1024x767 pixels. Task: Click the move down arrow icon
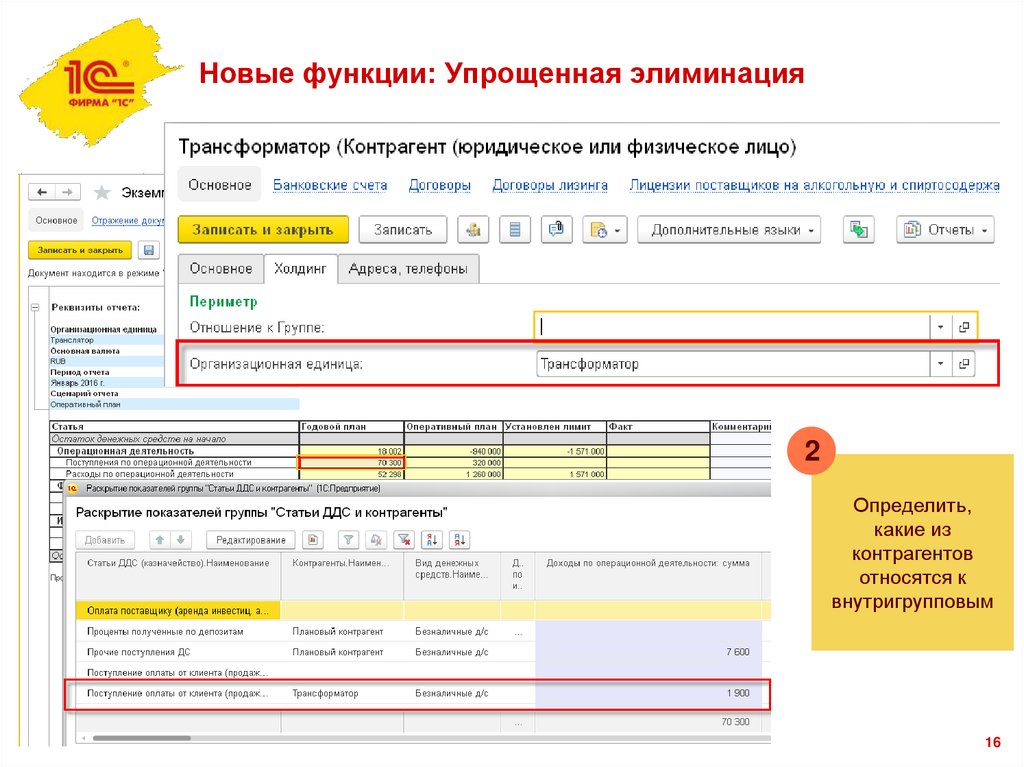point(181,540)
